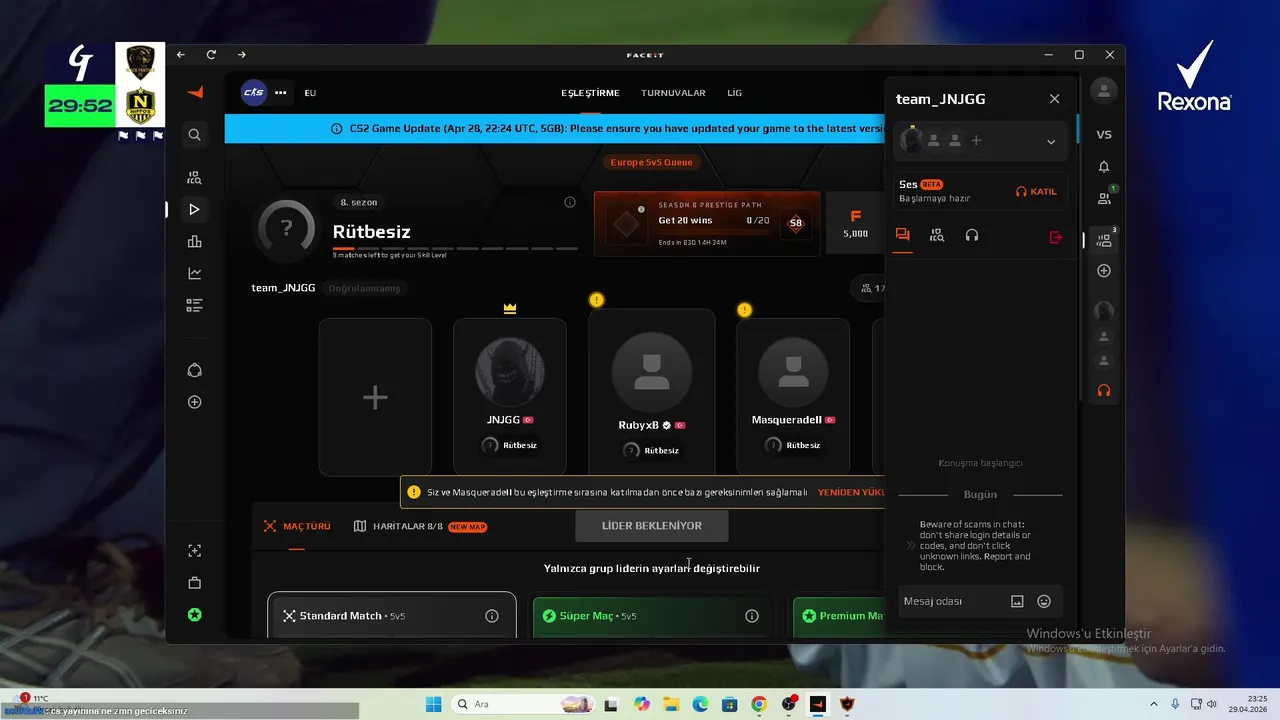Click the red leave party icon
1280x720 pixels.
(1055, 237)
